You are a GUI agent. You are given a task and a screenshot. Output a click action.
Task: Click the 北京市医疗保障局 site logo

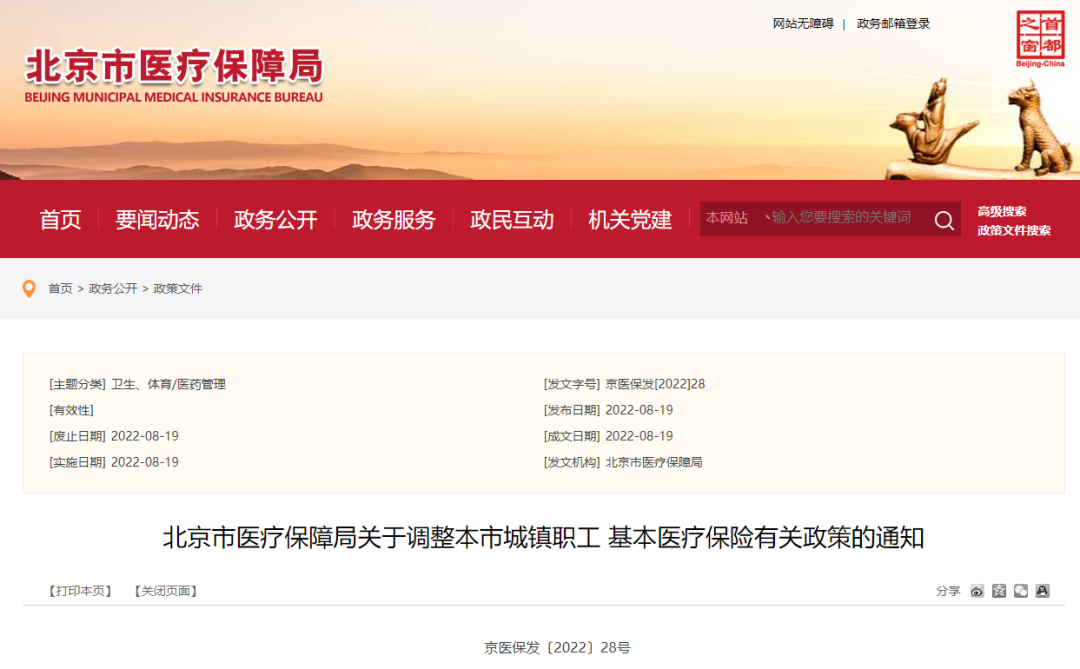tap(174, 66)
